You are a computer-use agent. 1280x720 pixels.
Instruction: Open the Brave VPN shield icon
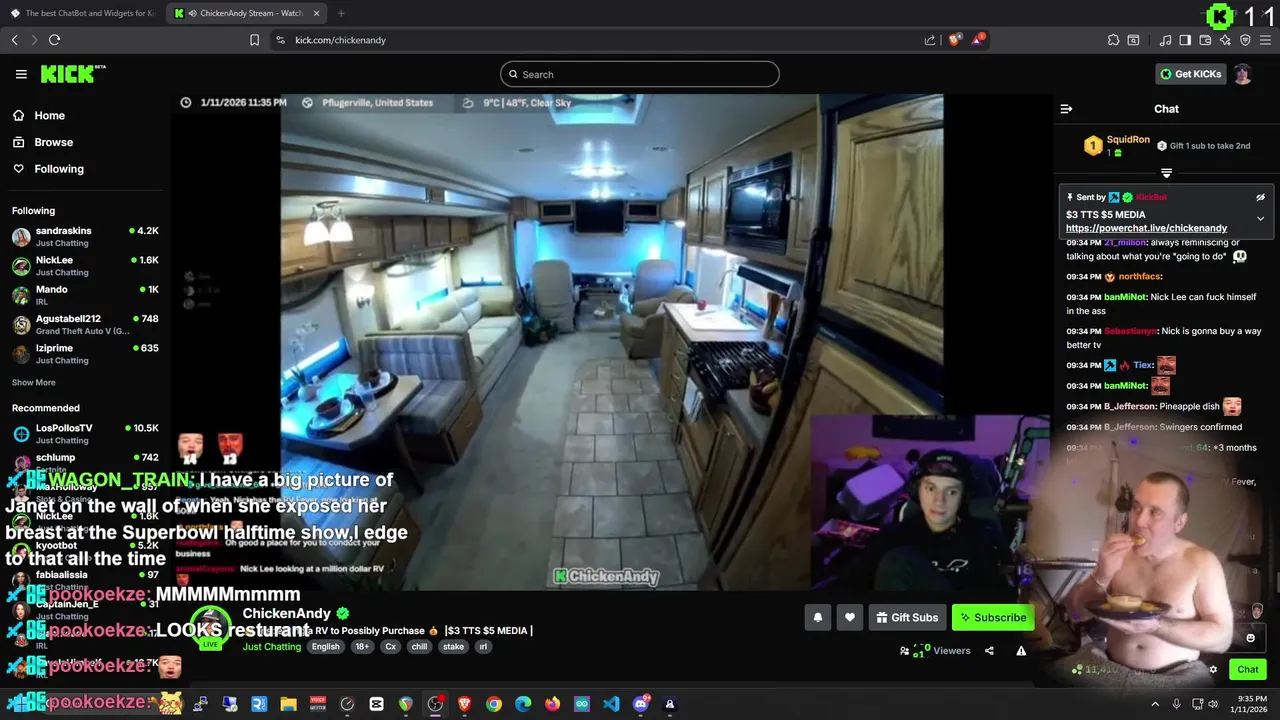(1245, 40)
